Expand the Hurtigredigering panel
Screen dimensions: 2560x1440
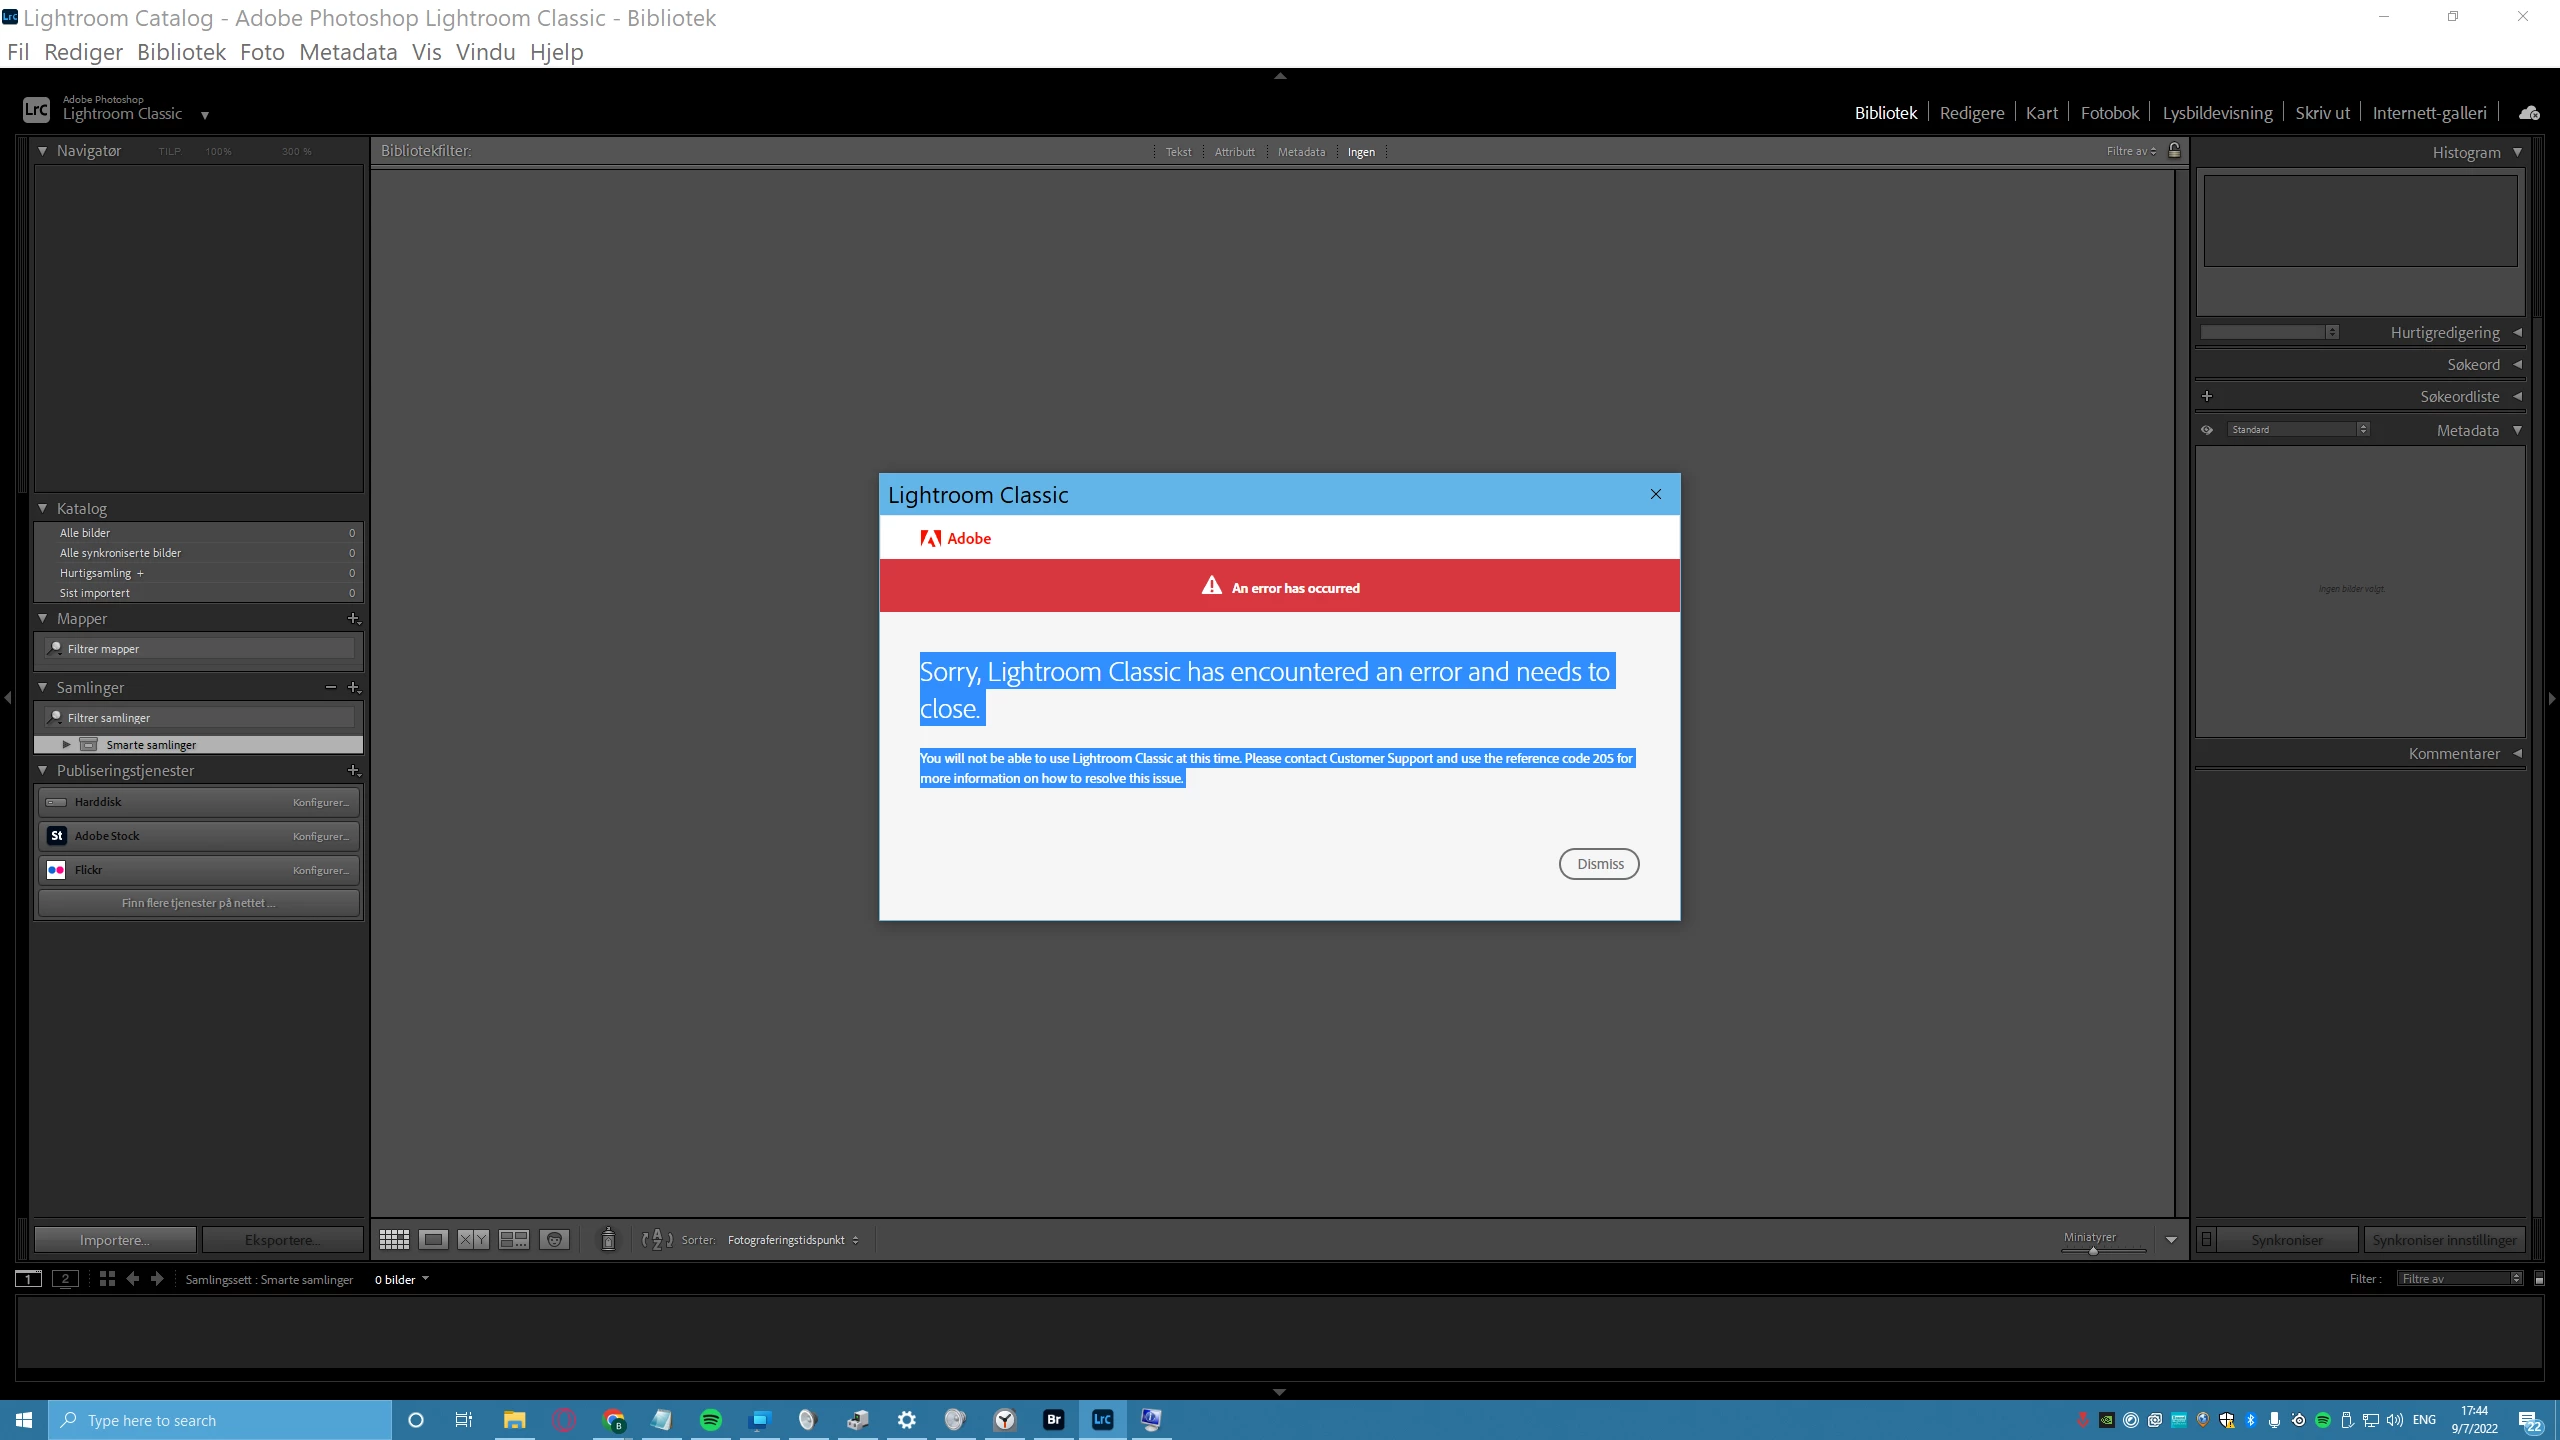pyautogui.click(x=2518, y=333)
